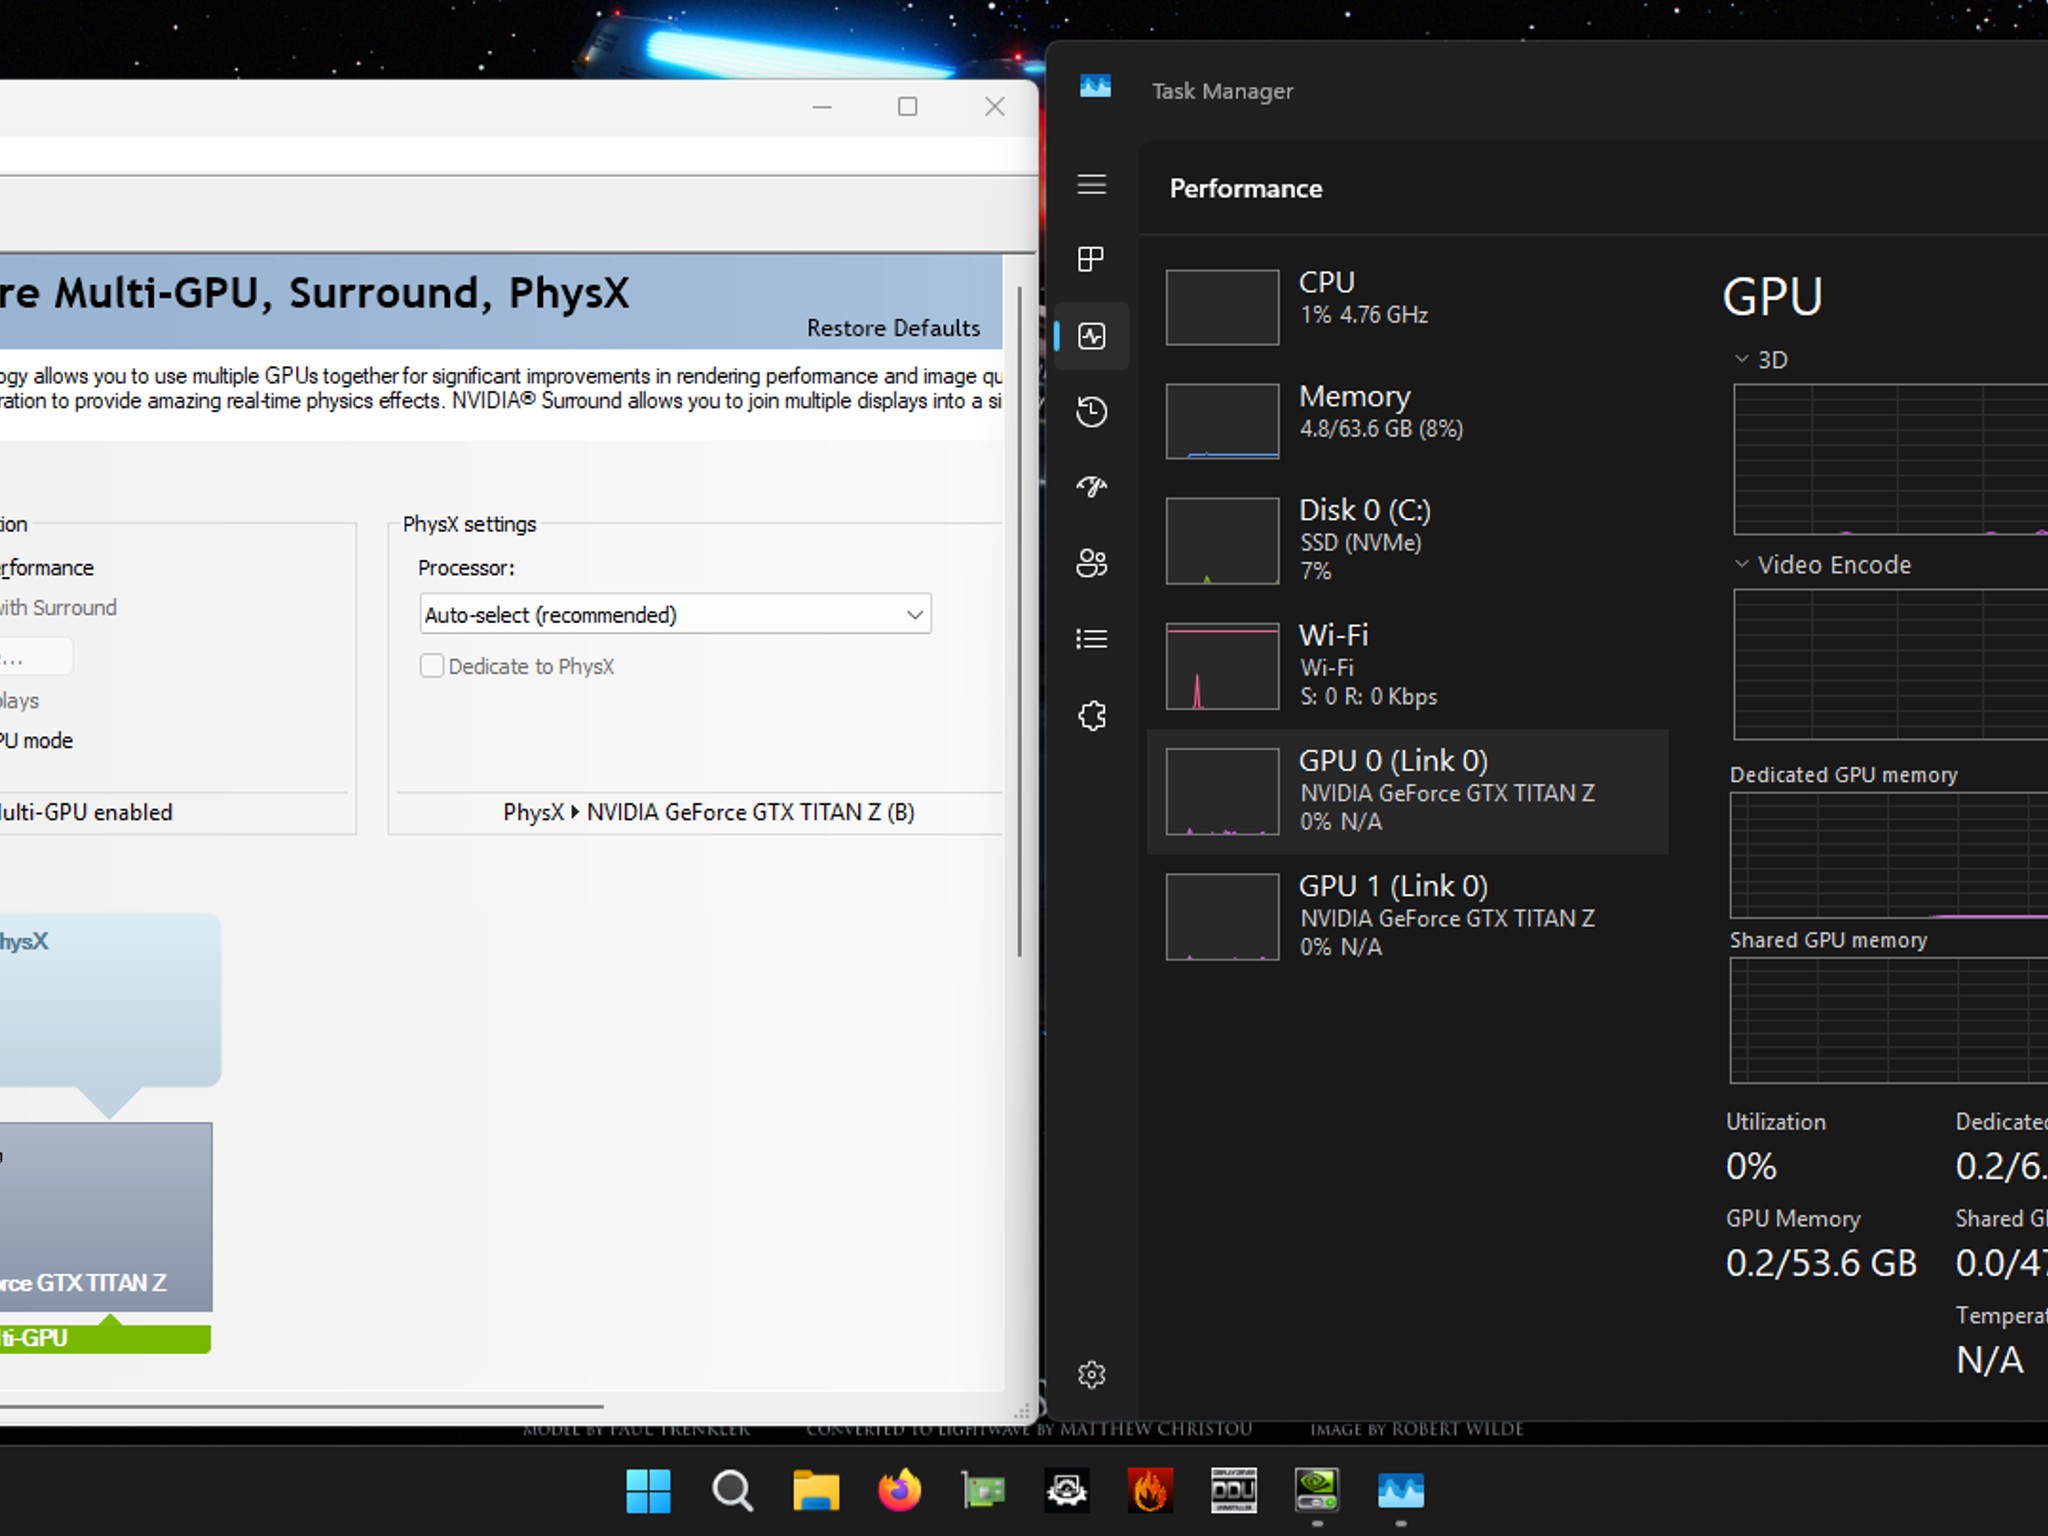The image size is (2048, 1536).
Task: Click the Dedicated GPU memory graph
Action: point(1890,855)
